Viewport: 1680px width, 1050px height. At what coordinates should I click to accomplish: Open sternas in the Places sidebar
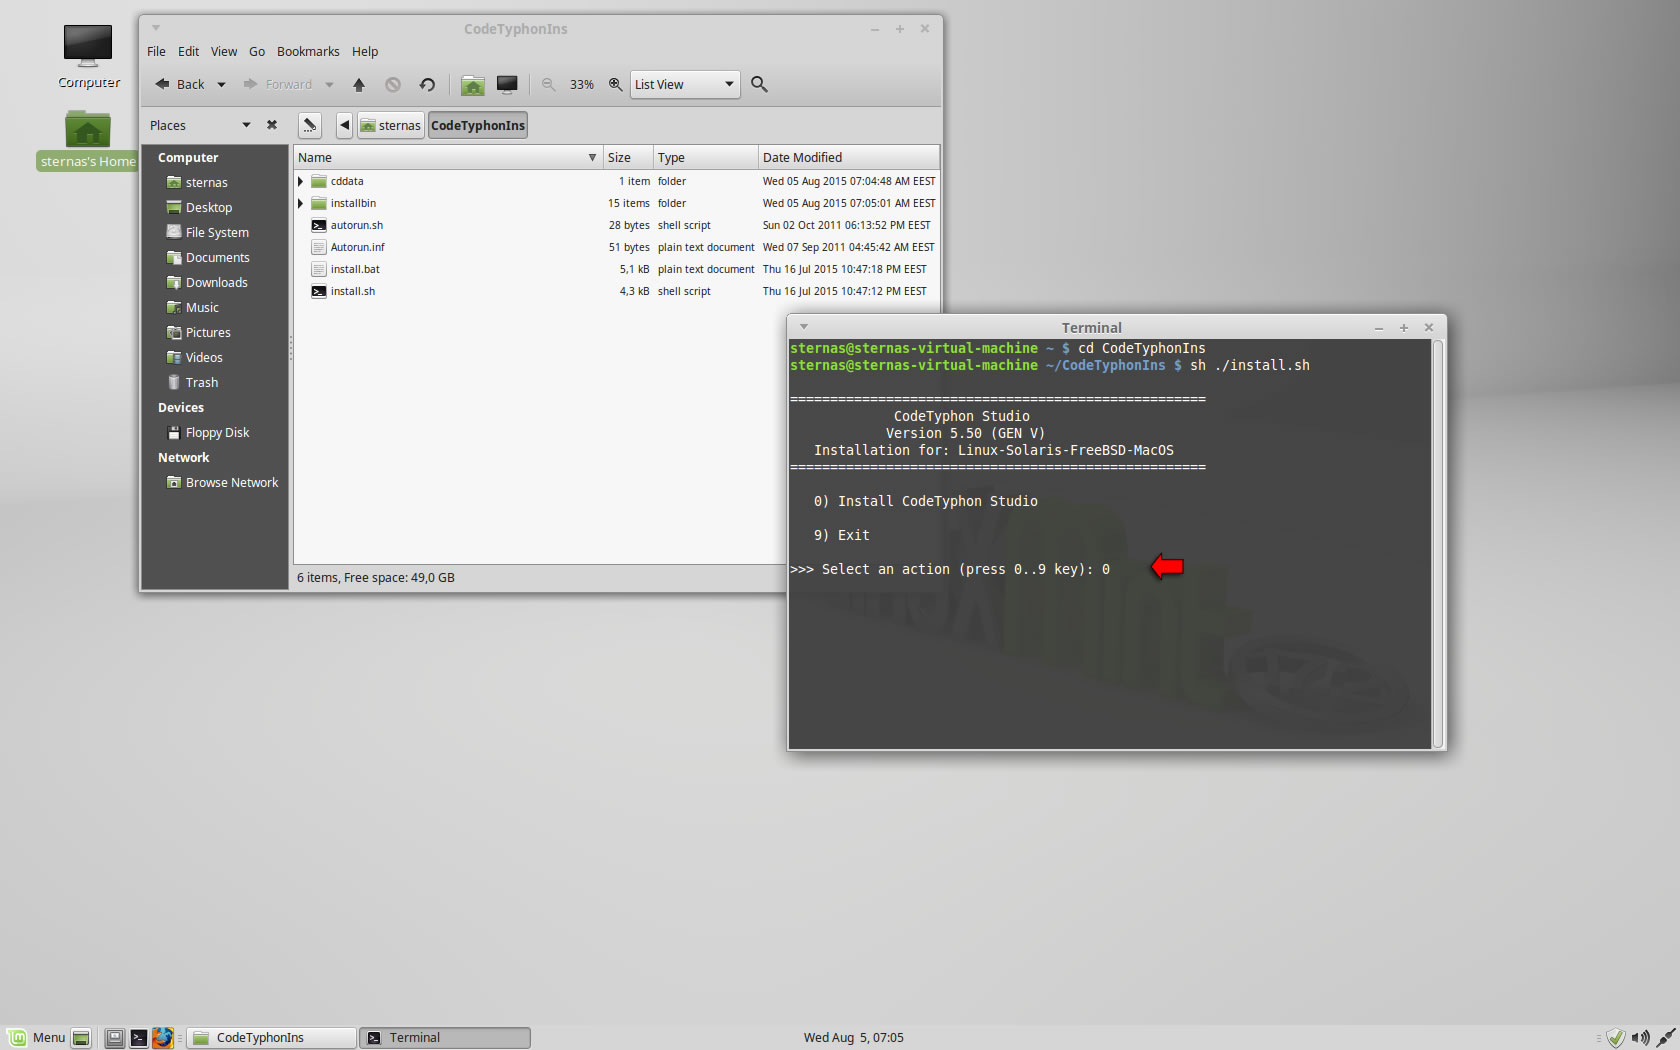coord(207,182)
